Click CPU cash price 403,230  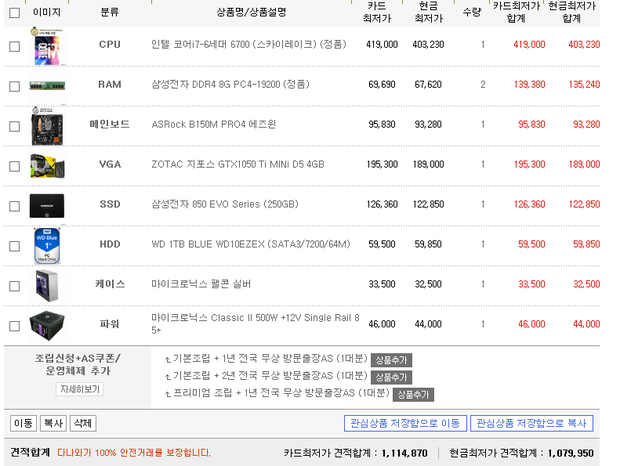pos(428,44)
